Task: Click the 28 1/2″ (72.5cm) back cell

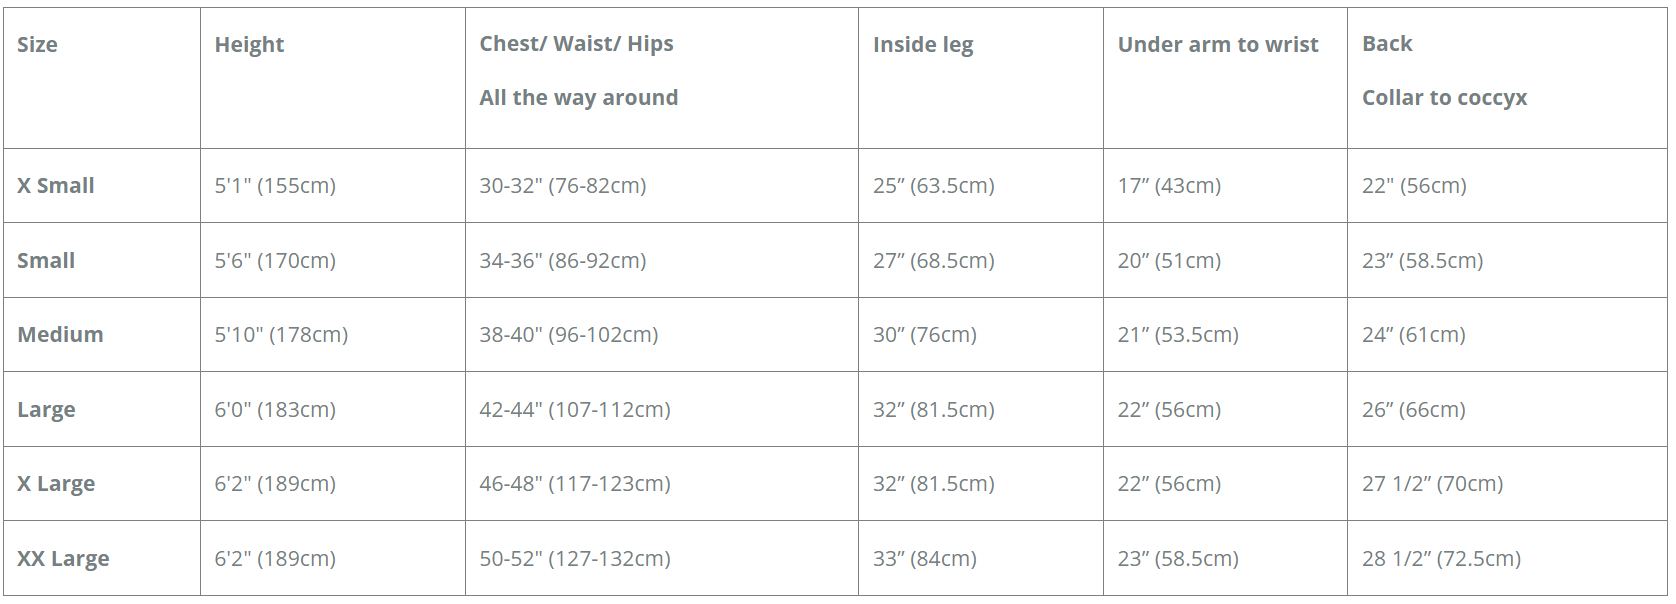Action: click(x=1441, y=559)
